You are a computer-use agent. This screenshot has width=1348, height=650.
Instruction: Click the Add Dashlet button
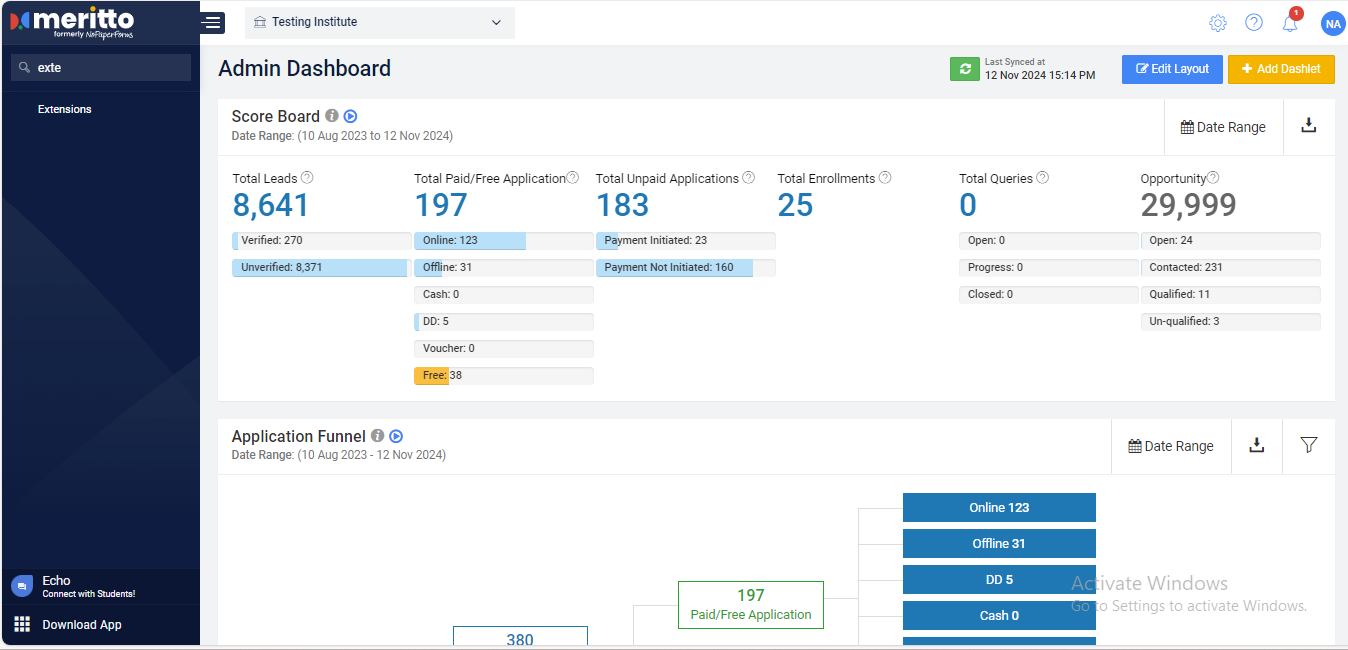click(1280, 69)
